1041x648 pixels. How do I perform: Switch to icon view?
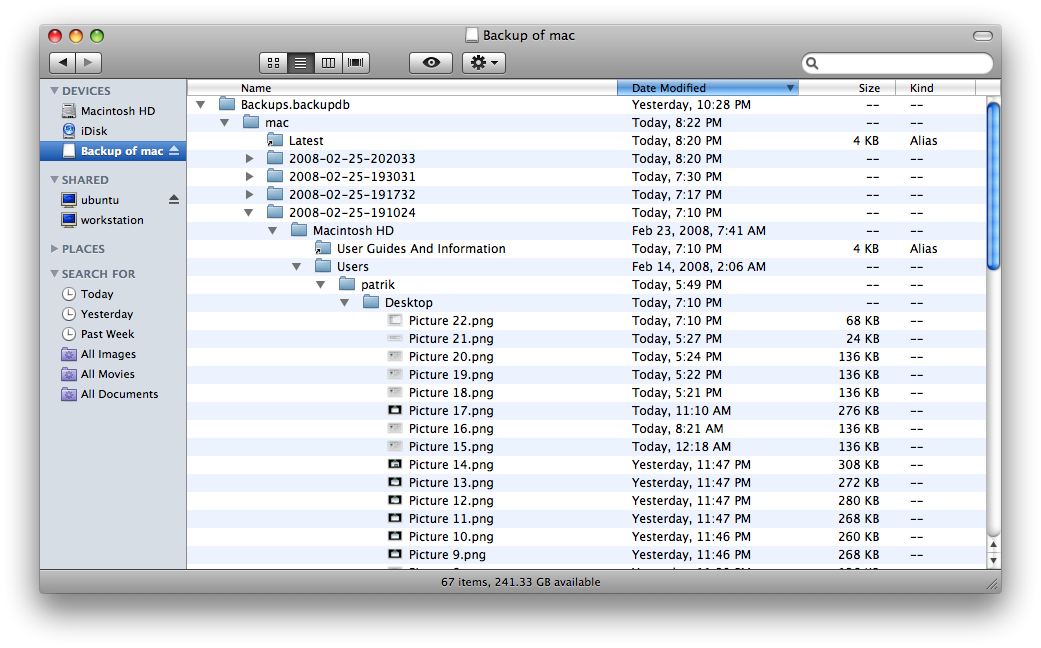click(273, 62)
